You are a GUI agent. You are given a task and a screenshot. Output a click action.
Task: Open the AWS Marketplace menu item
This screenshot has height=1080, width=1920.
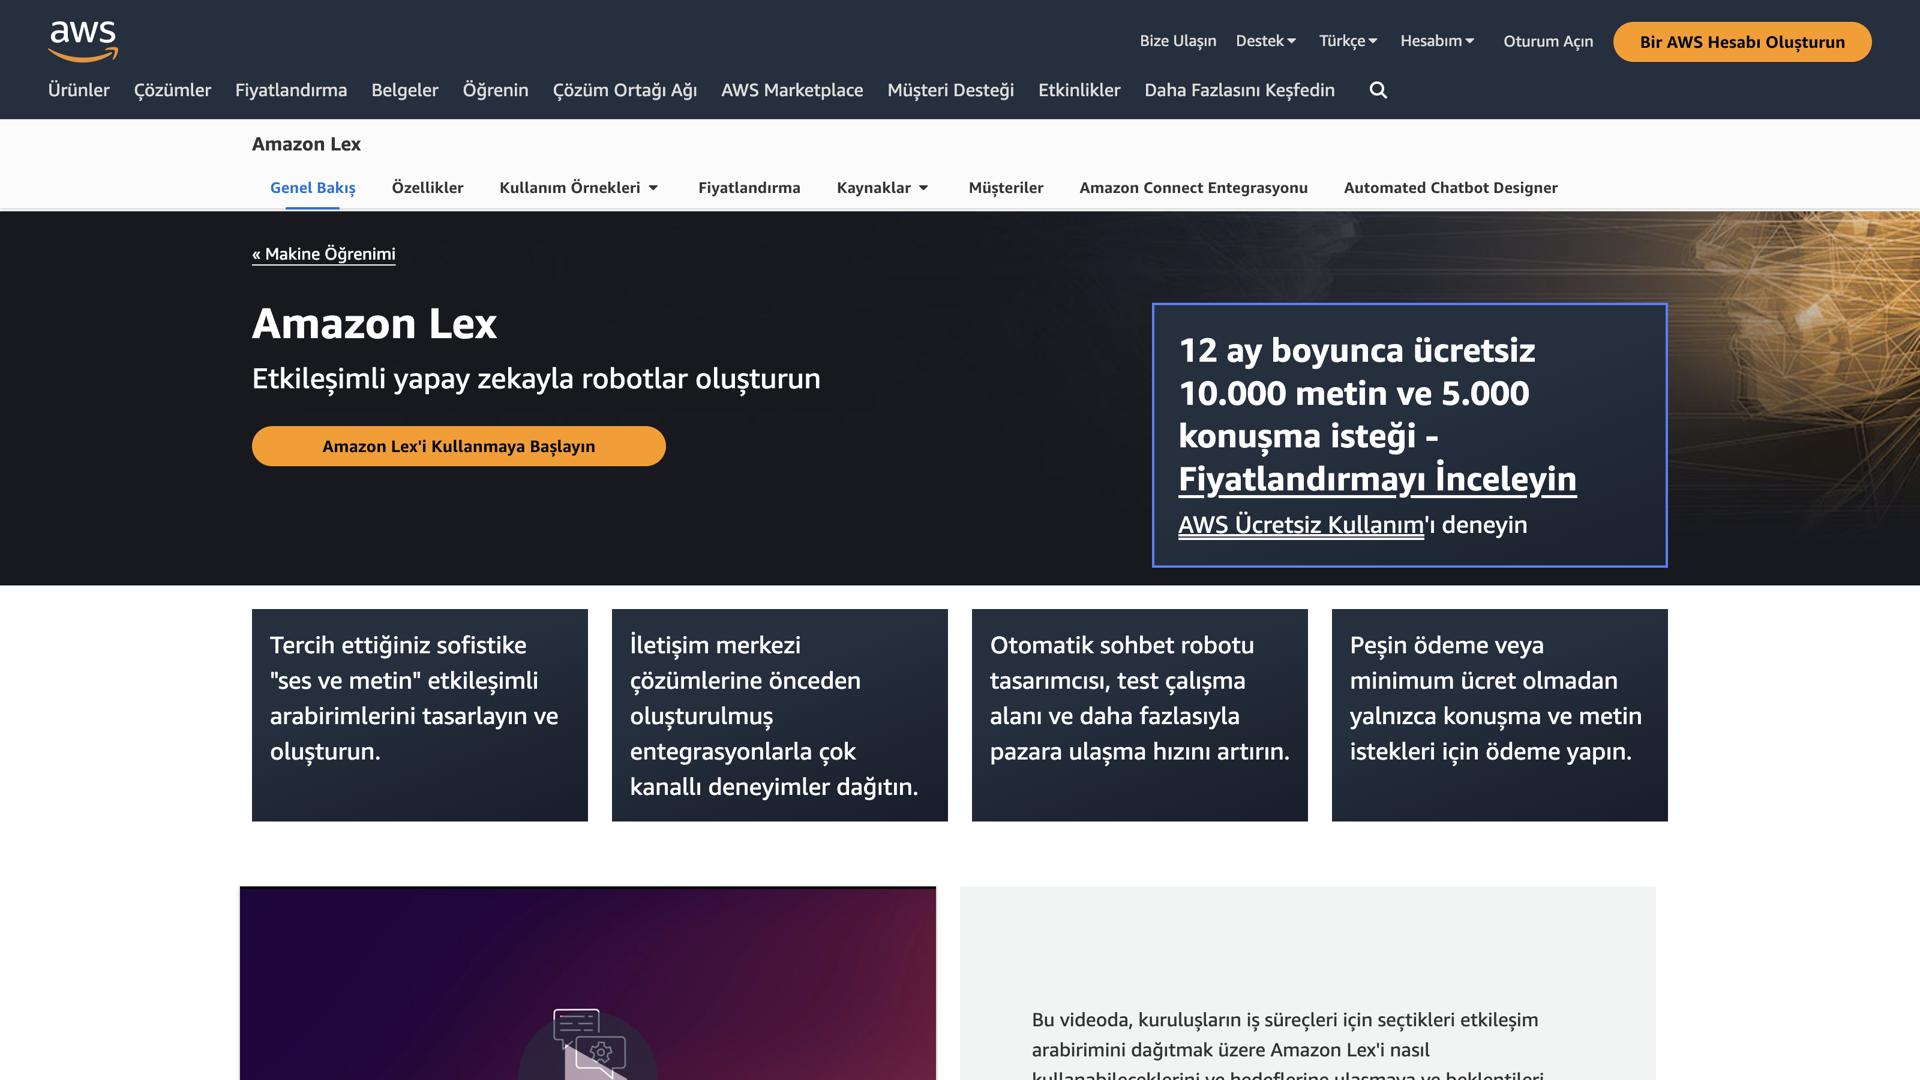tap(792, 90)
